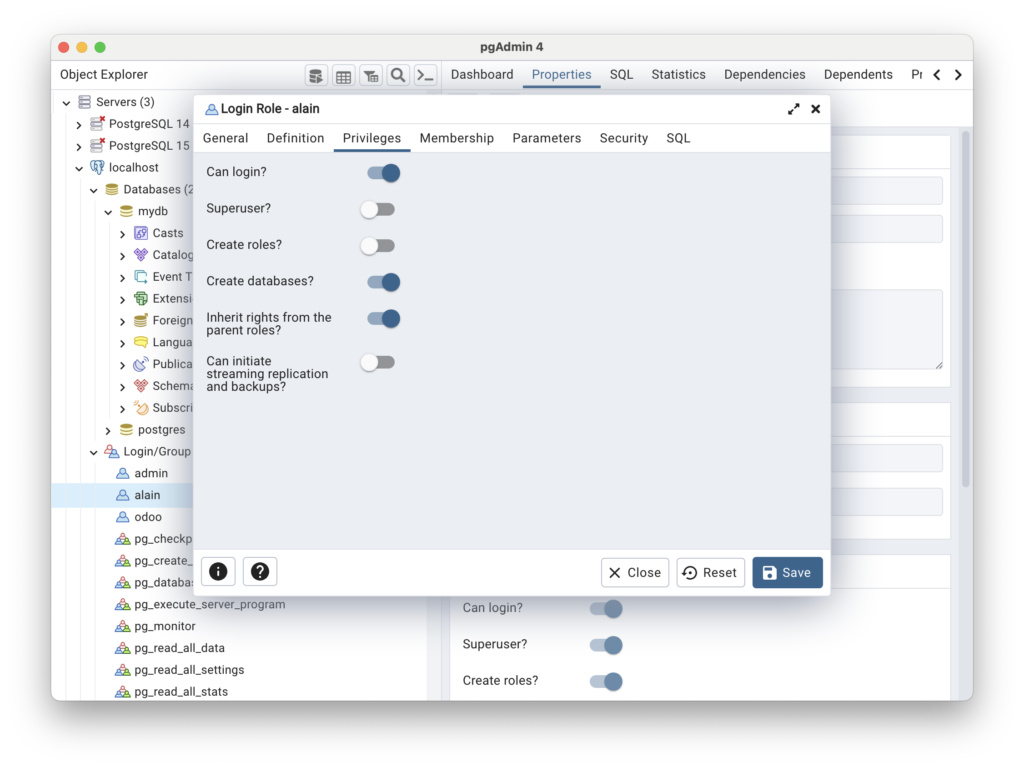Enable the 'Create roles?' switch in dialog
Image resolution: width=1024 pixels, height=768 pixels.
pyautogui.click(x=377, y=246)
